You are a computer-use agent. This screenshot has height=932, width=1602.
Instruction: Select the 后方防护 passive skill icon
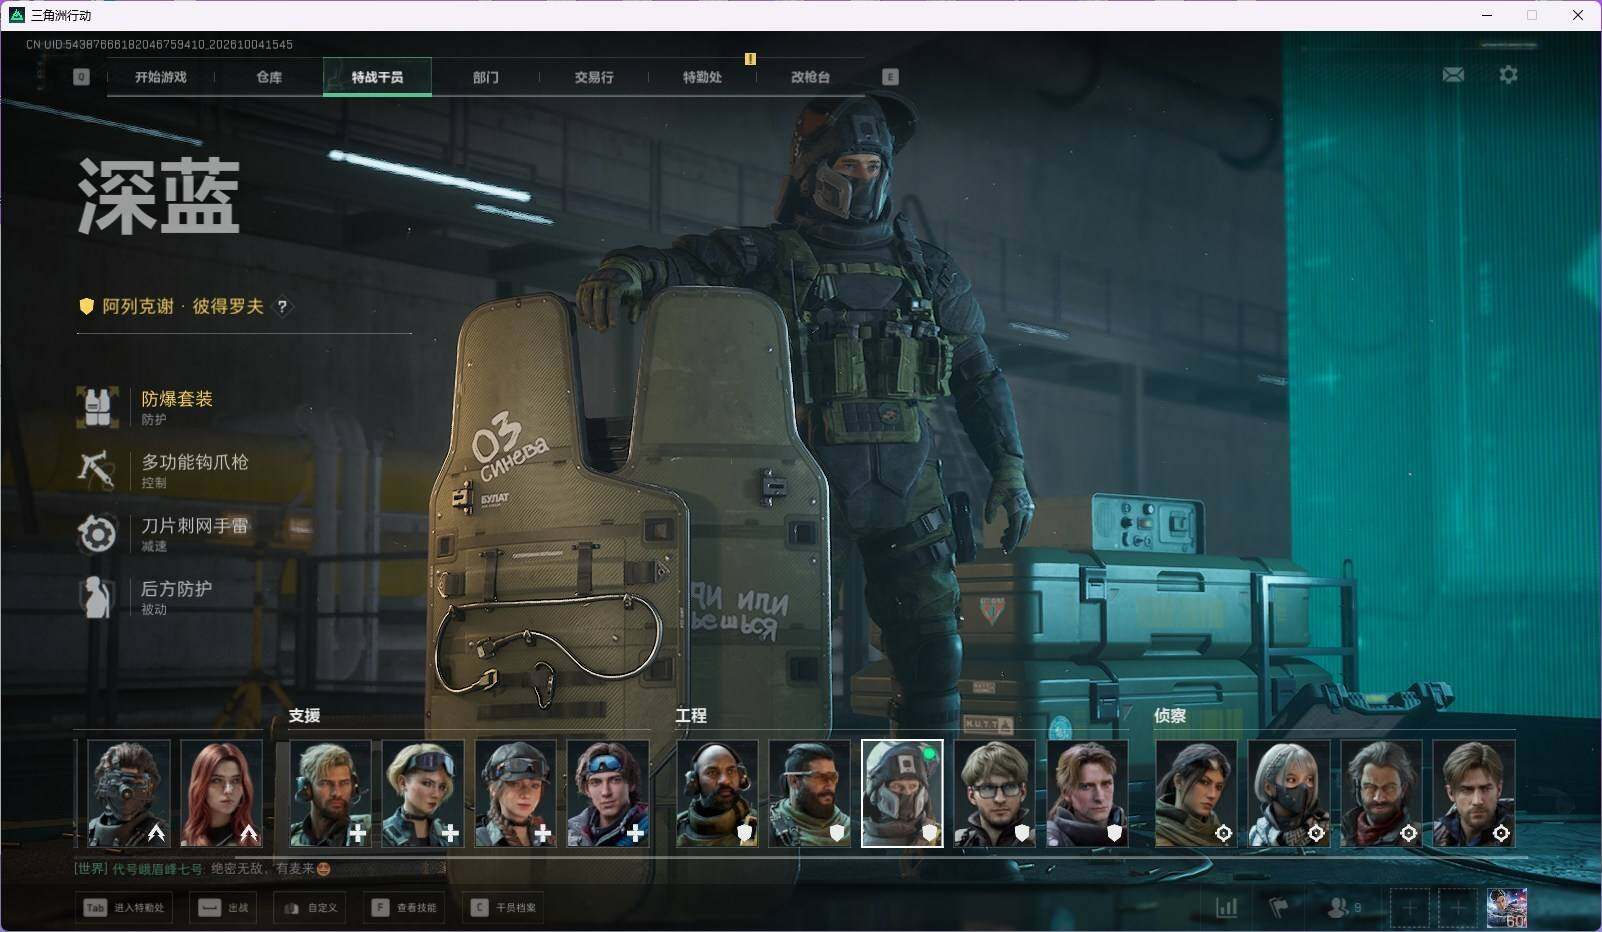[97, 597]
